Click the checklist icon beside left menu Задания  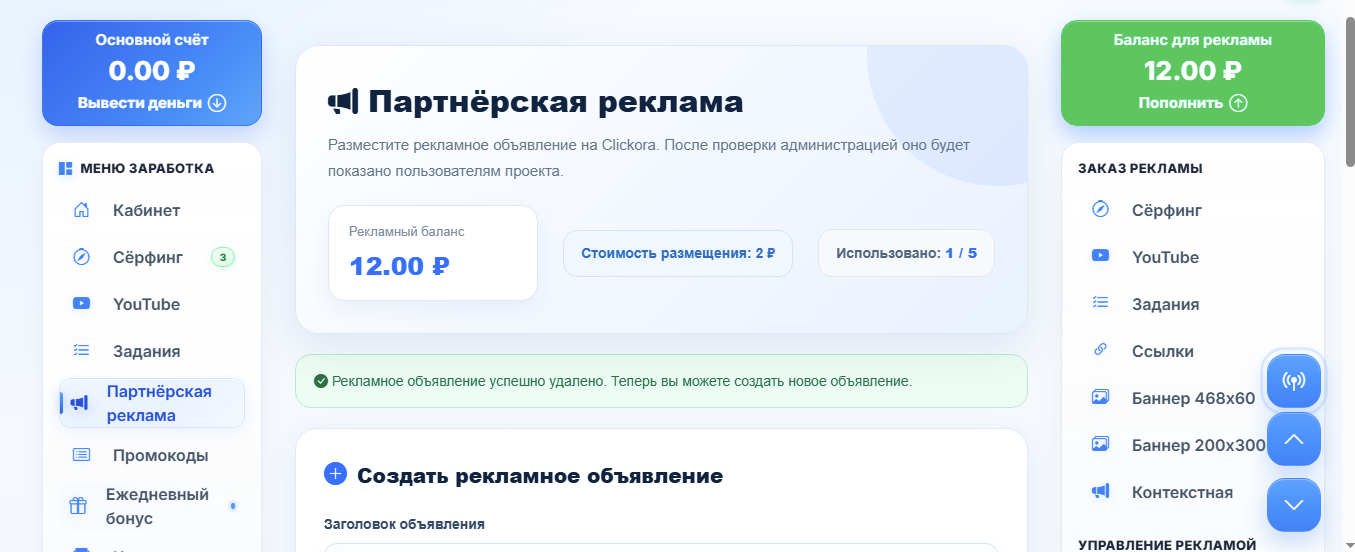click(82, 351)
